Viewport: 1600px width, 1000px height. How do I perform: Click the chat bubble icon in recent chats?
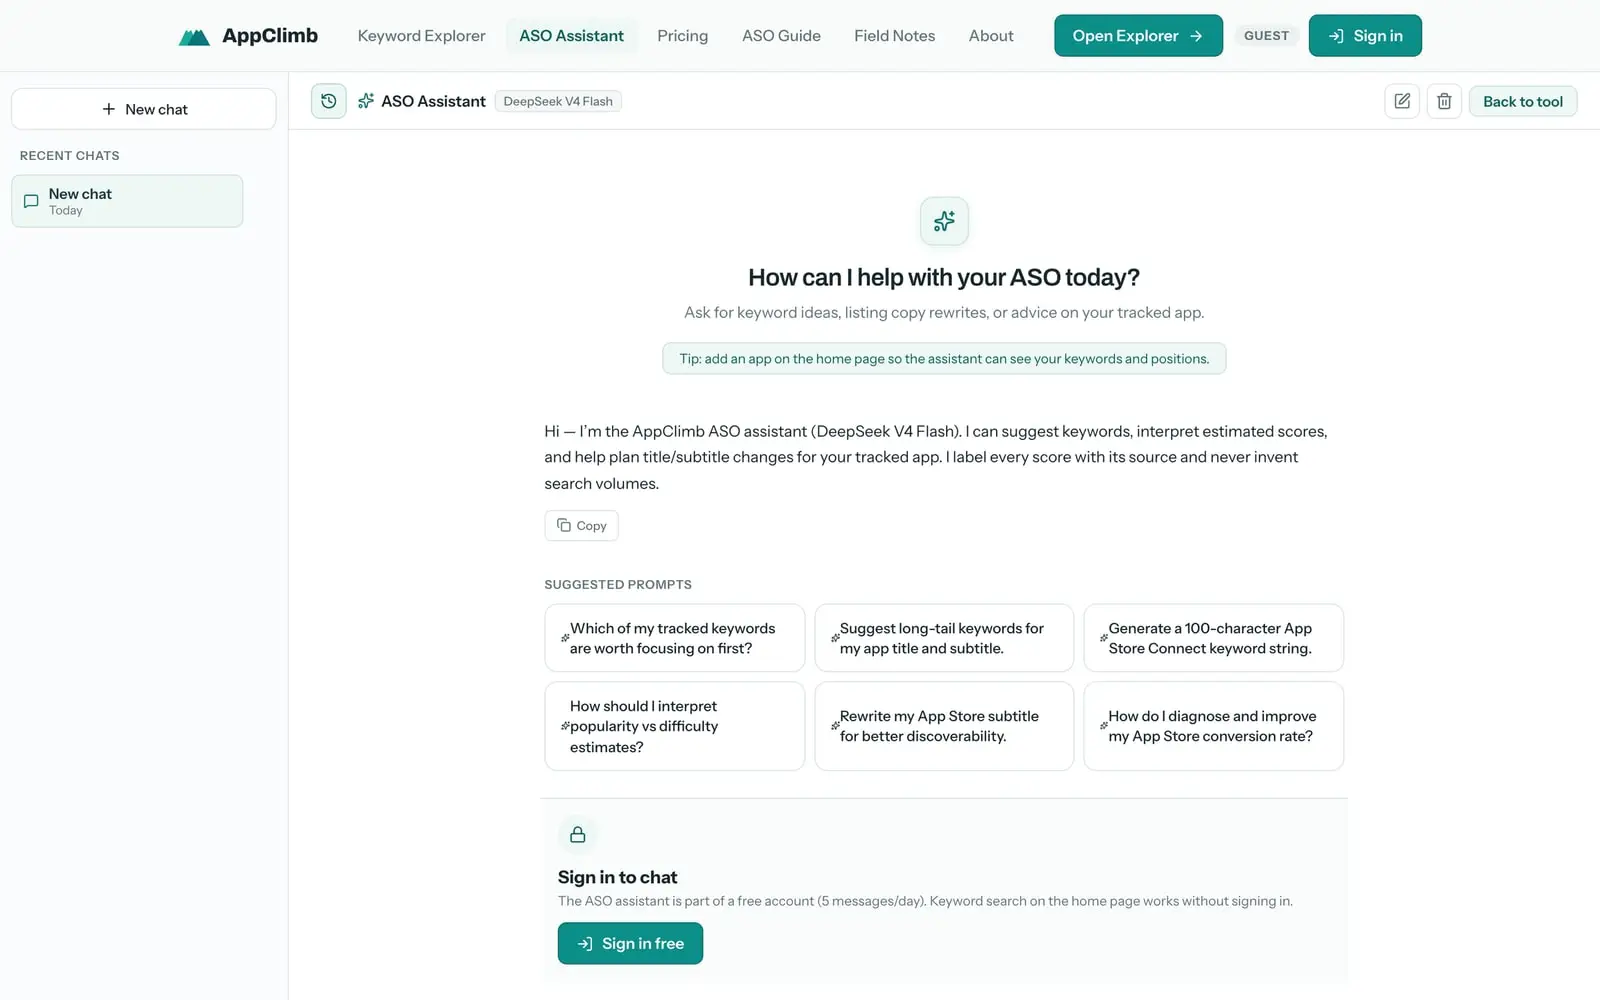pyautogui.click(x=31, y=201)
